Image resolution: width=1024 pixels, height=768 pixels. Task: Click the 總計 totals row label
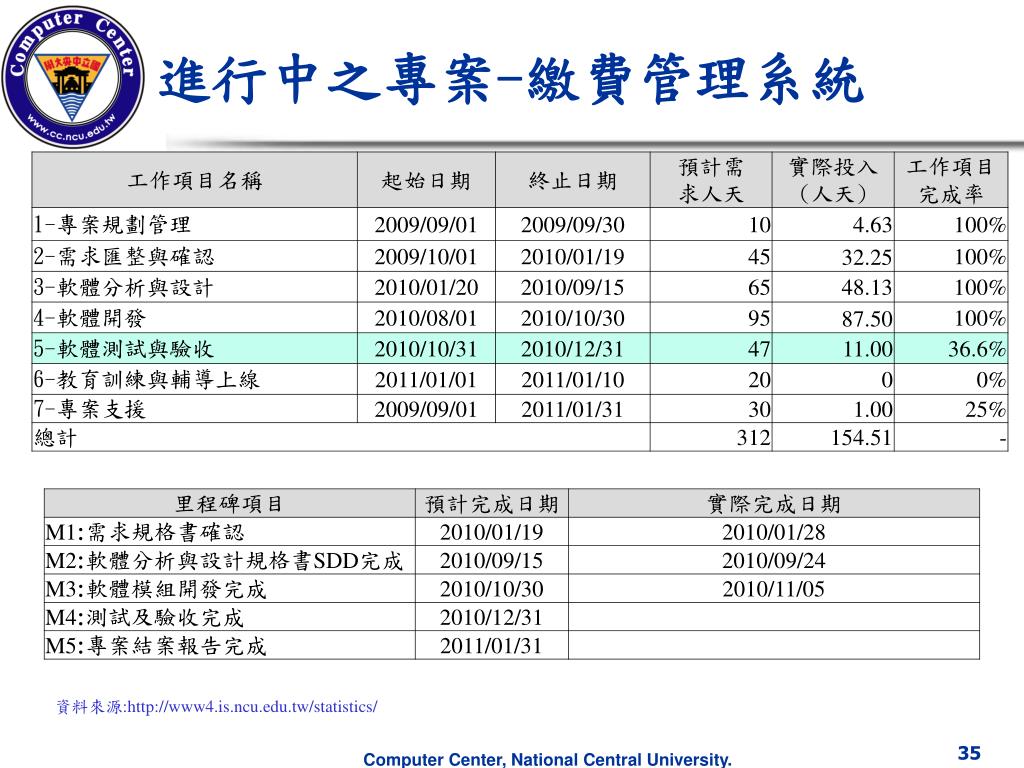tap(56, 438)
